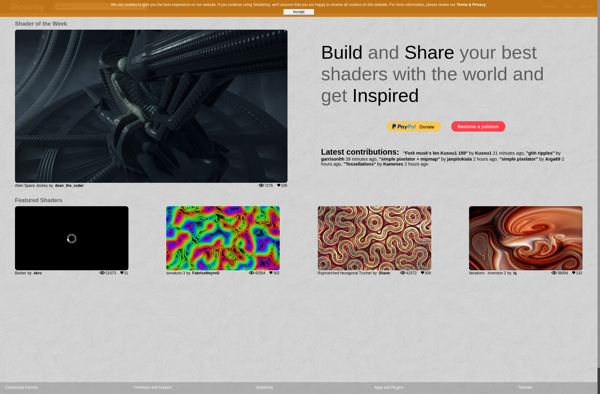Screen dimensions: 600x394
Task: Open Community Forums footer link
Action: click(x=21, y=387)
